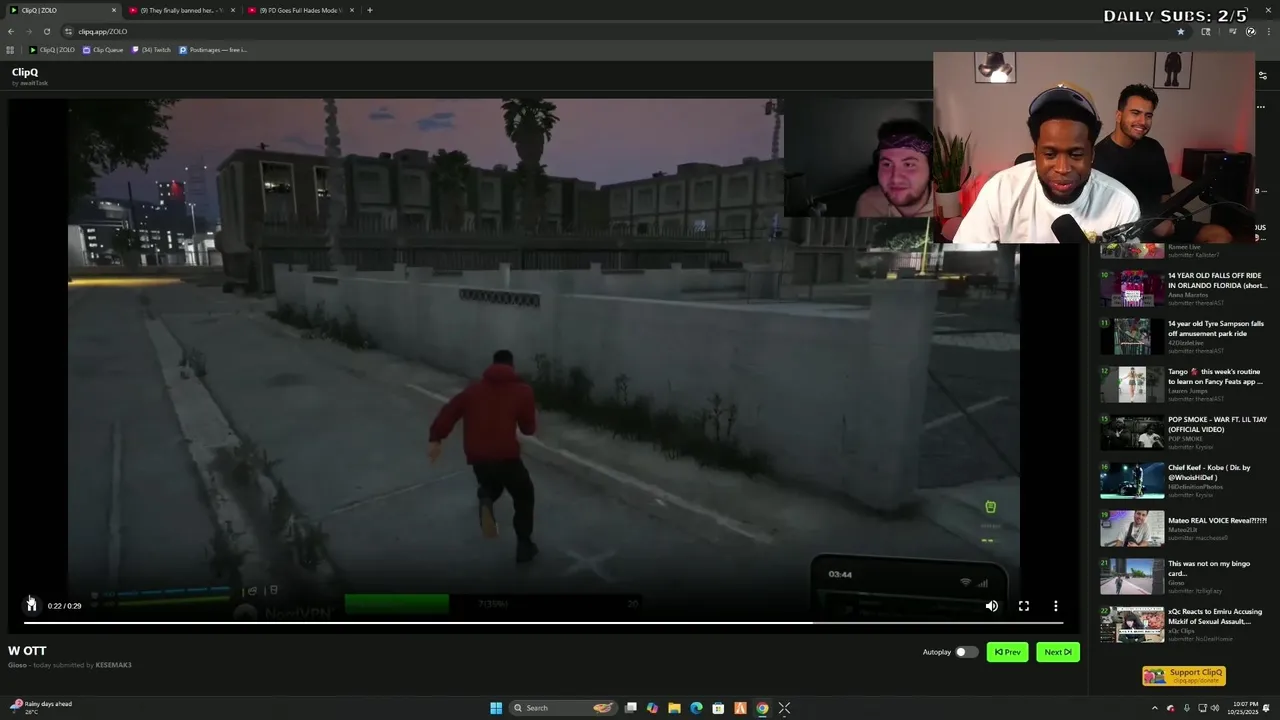
Task: Open File Explorer from the taskbar
Action: (x=675, y=708)
